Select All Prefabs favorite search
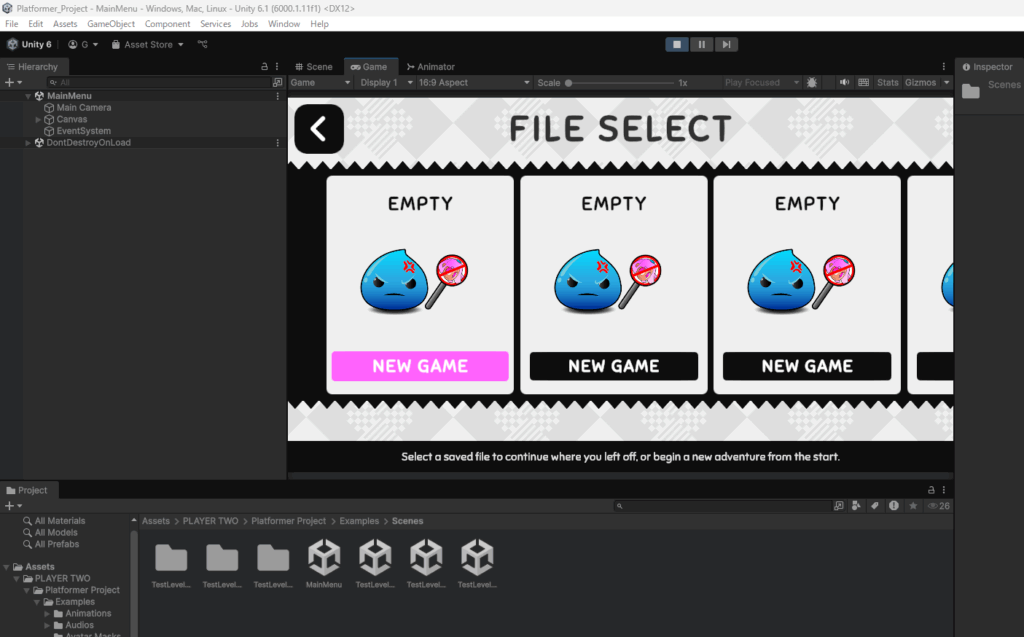1024x637 pixels. (x=51, y=544)
